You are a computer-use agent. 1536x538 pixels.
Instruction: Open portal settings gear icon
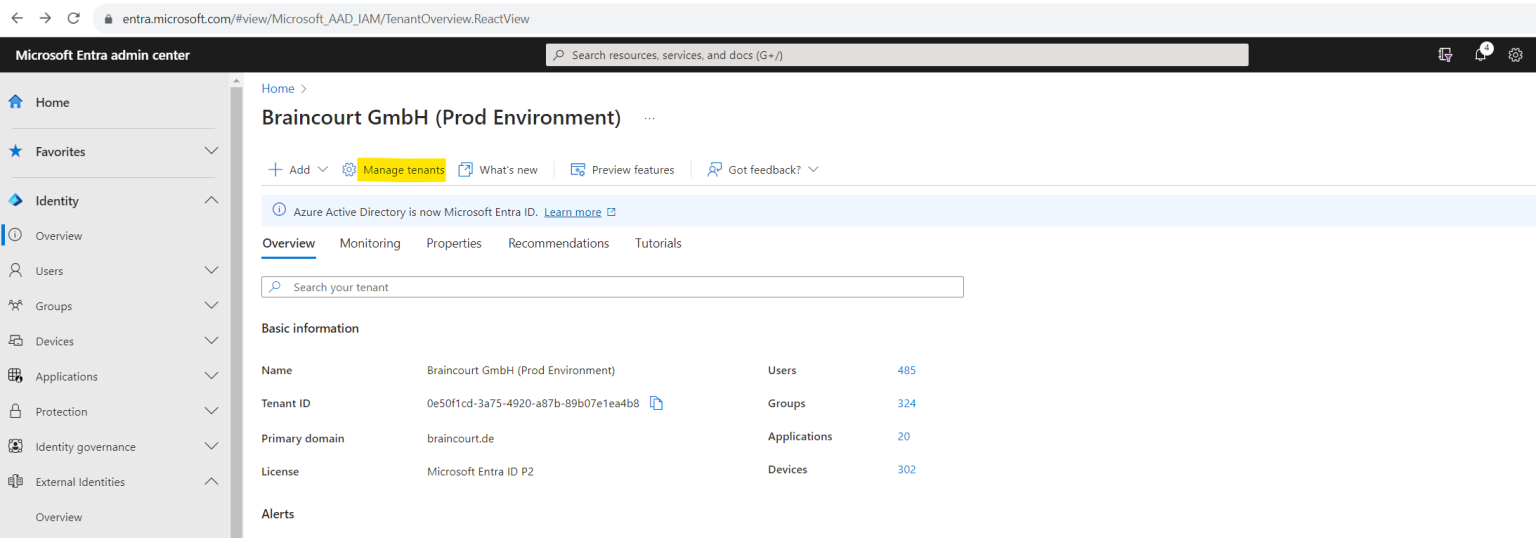(x=1515, y=55)
